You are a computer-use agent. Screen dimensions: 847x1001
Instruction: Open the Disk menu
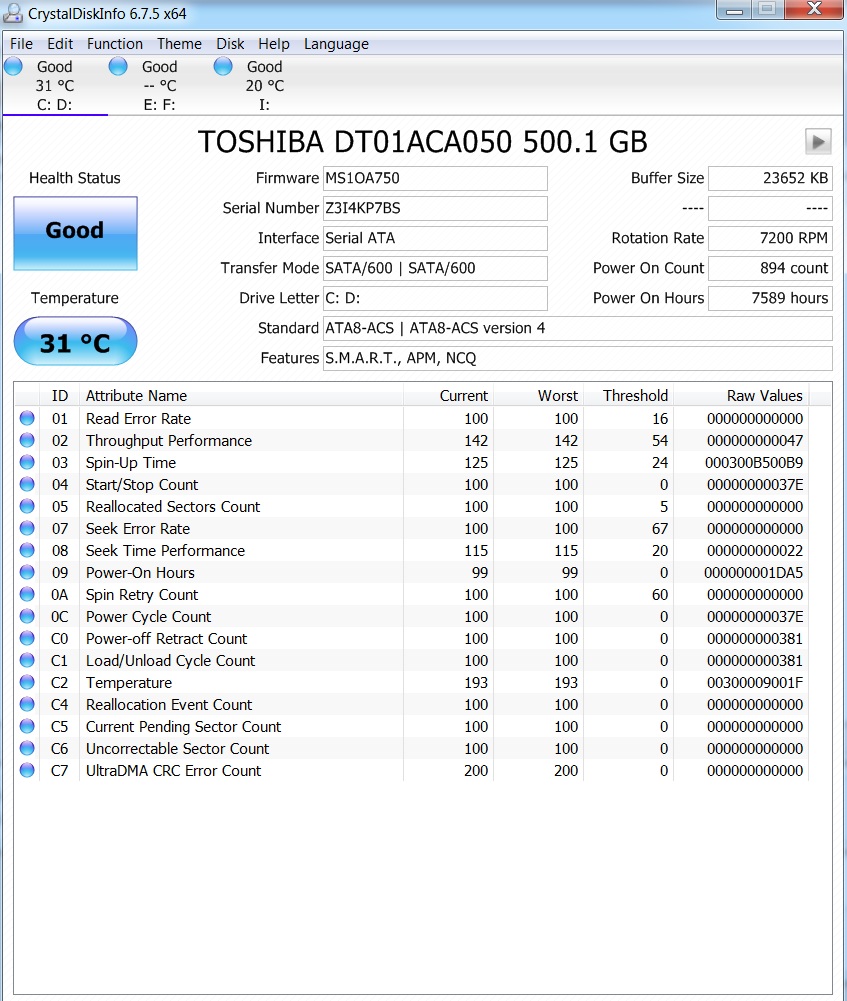pos(230,44)
